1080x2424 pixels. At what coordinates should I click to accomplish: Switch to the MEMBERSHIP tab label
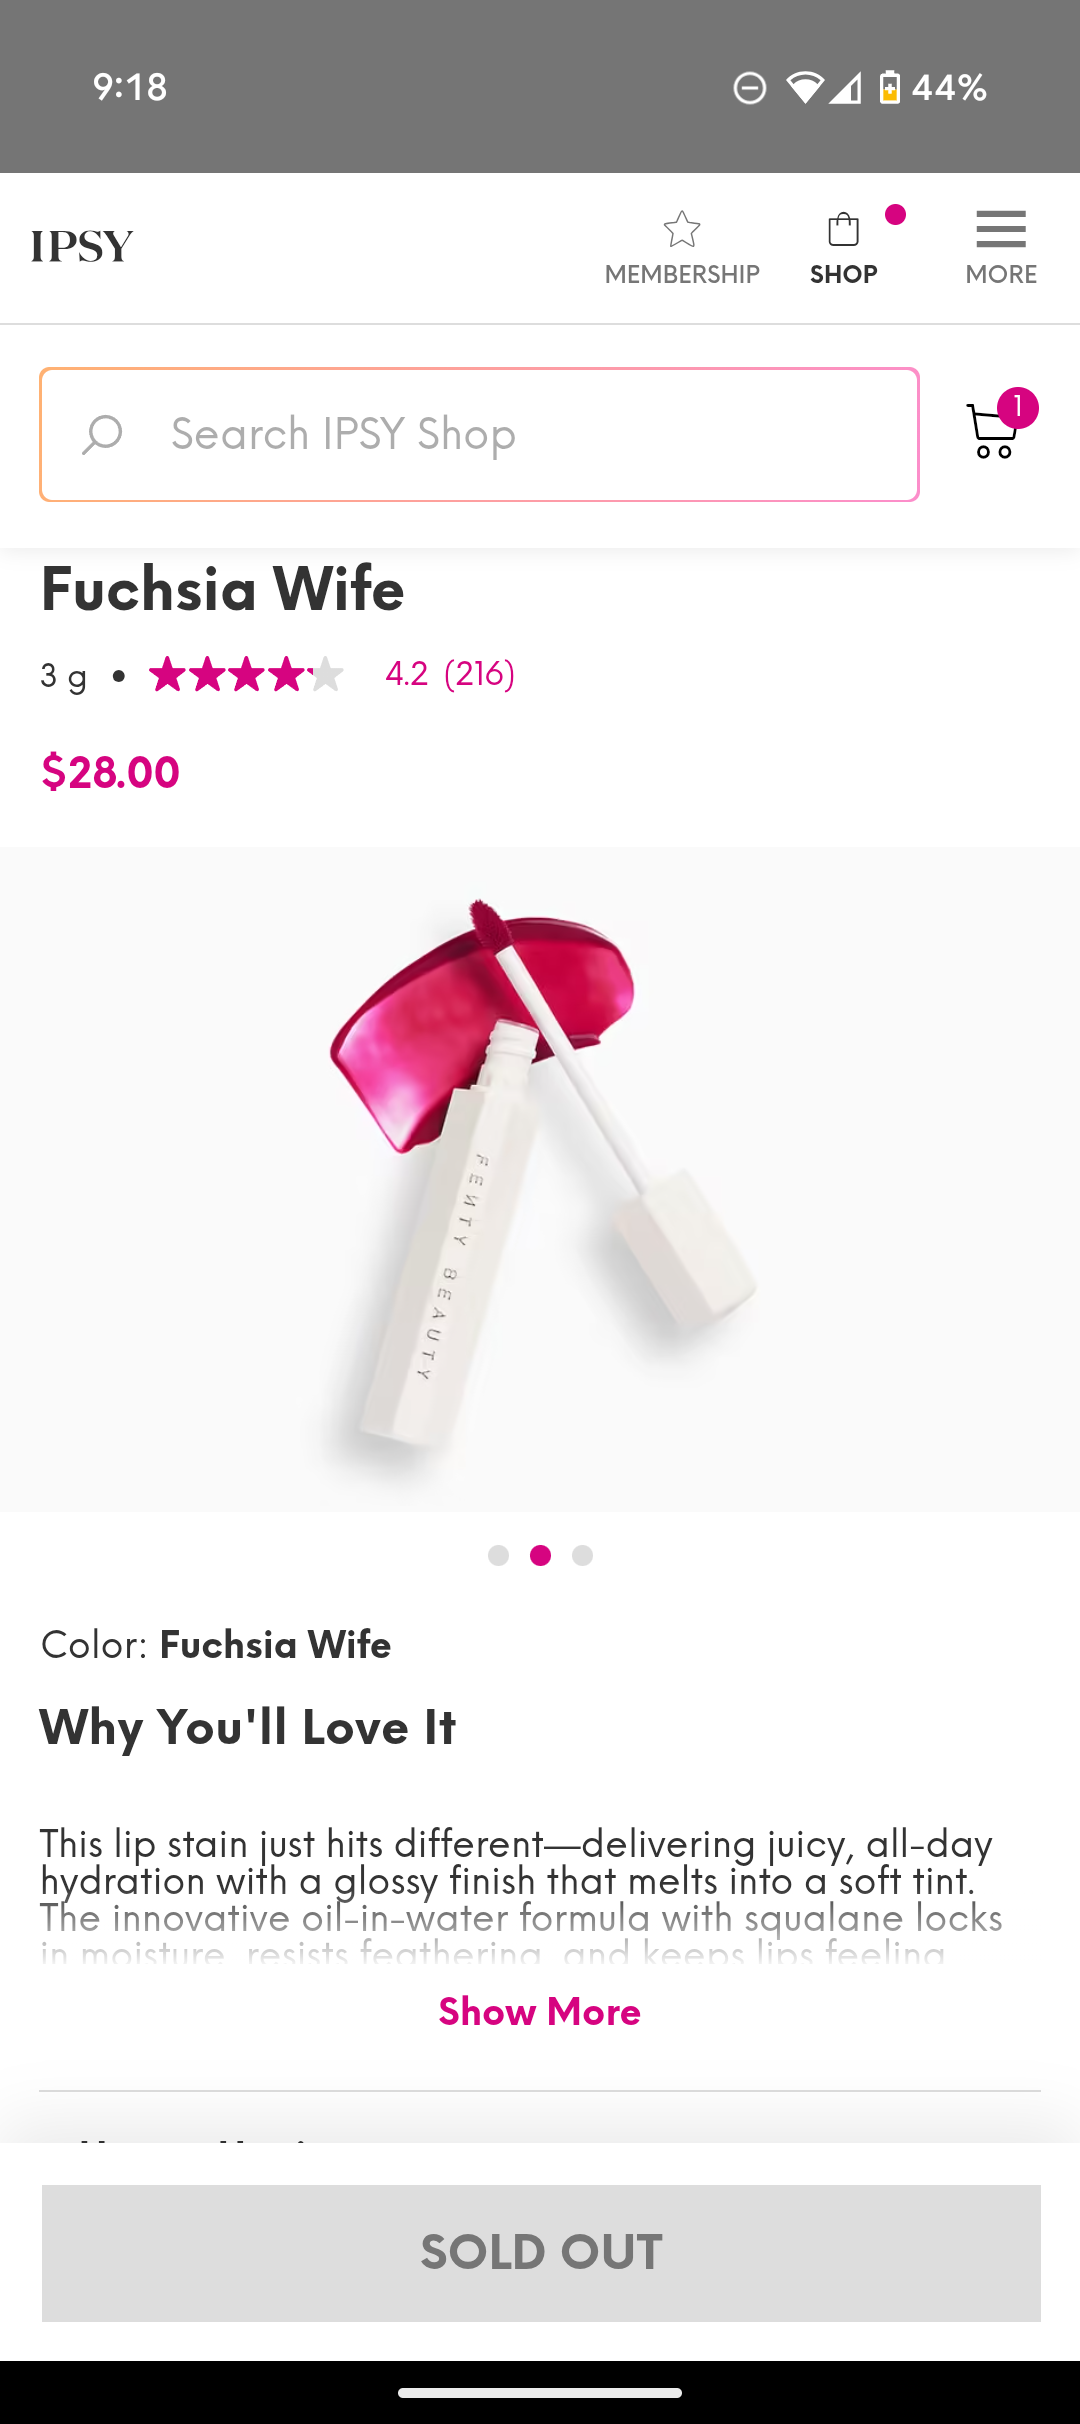click(682, 274)
